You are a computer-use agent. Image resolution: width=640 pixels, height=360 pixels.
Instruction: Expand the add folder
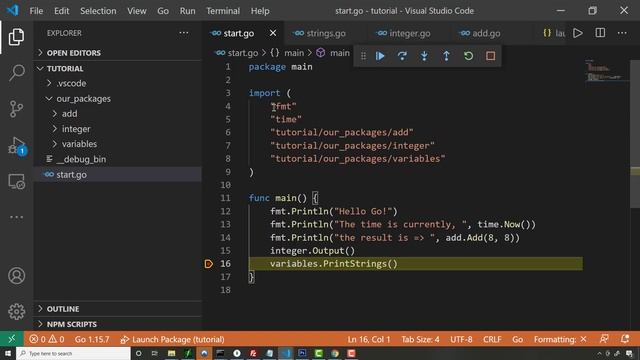pyautogui.click(x=118, y=114)
